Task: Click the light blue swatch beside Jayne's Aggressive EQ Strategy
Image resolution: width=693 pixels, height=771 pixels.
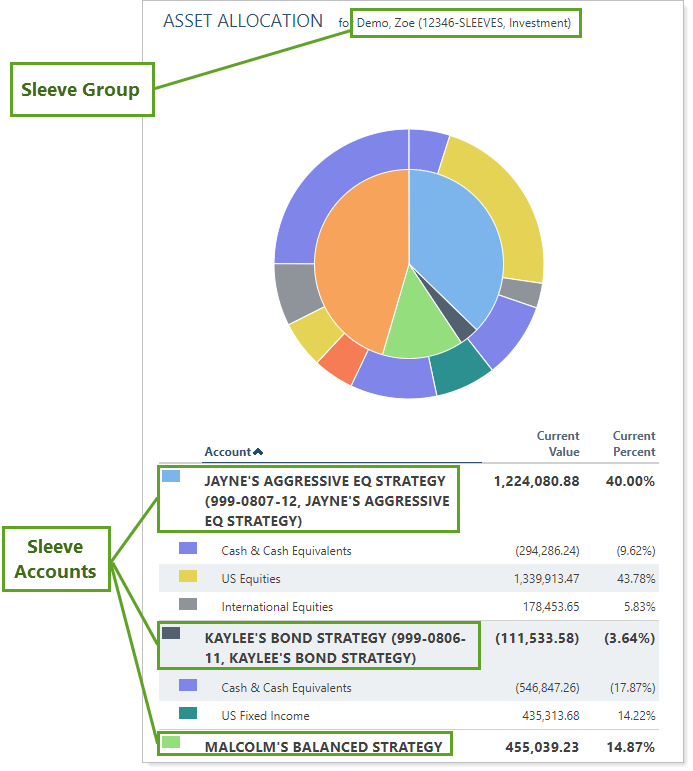Action: click(x=171, y=477)
